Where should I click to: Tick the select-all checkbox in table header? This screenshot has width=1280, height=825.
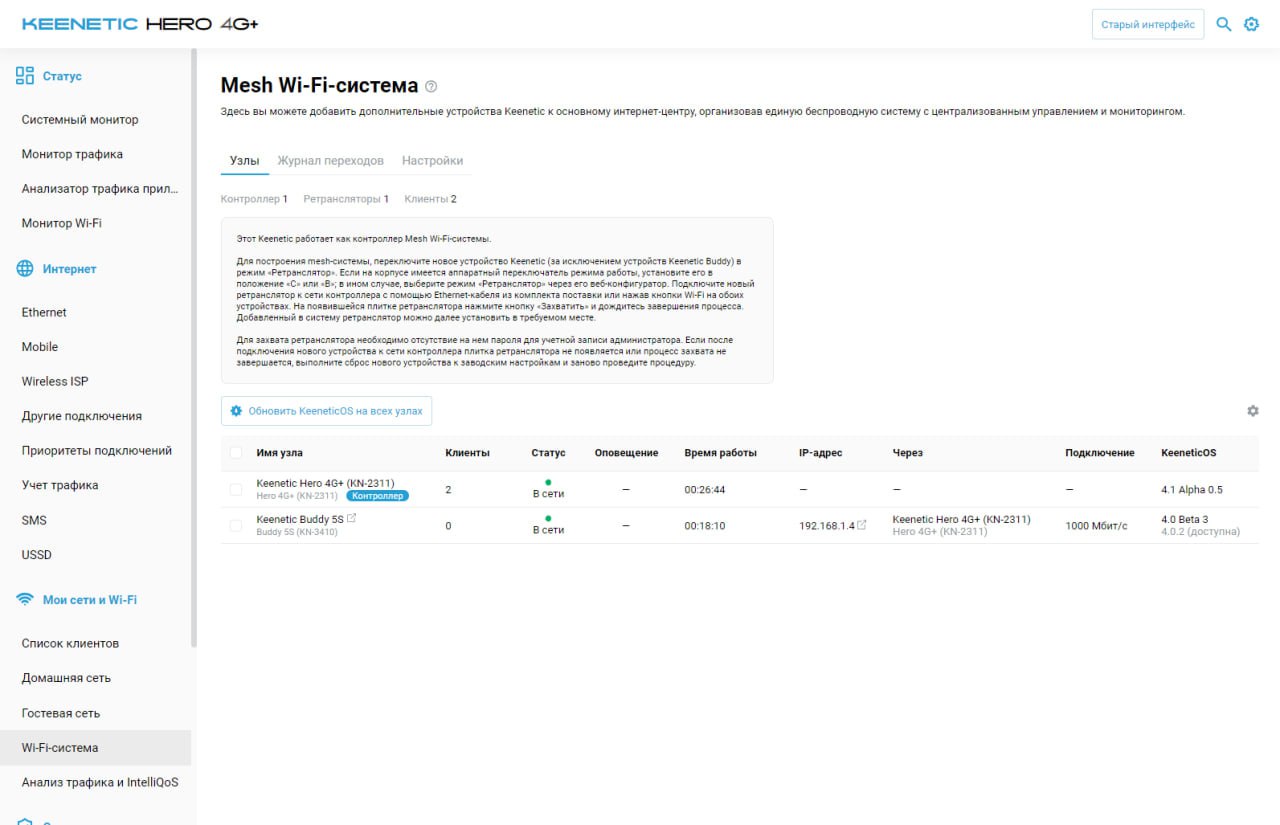click(x=236, y=453)
